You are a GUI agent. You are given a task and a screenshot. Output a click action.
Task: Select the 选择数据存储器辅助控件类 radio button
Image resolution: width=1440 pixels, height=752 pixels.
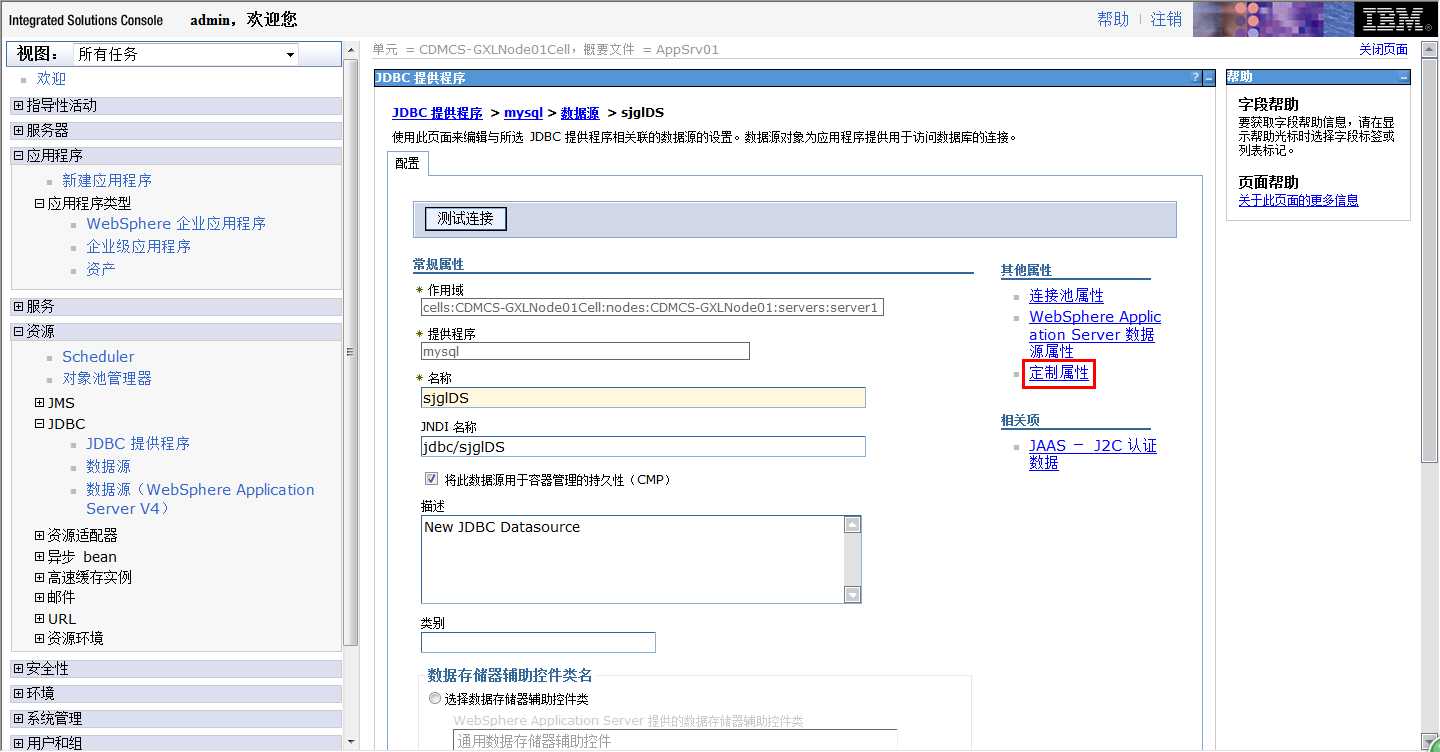(434, 699)
